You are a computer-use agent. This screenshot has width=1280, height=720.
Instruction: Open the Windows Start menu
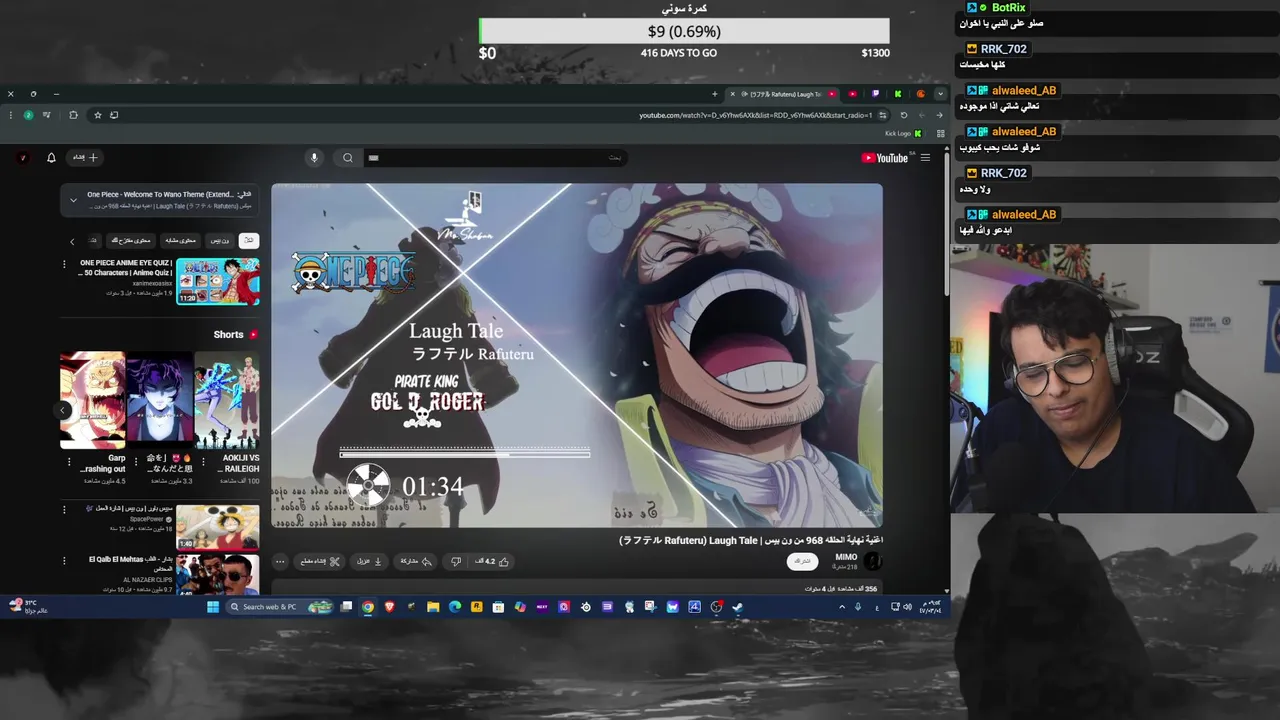[x=213, y=607]
